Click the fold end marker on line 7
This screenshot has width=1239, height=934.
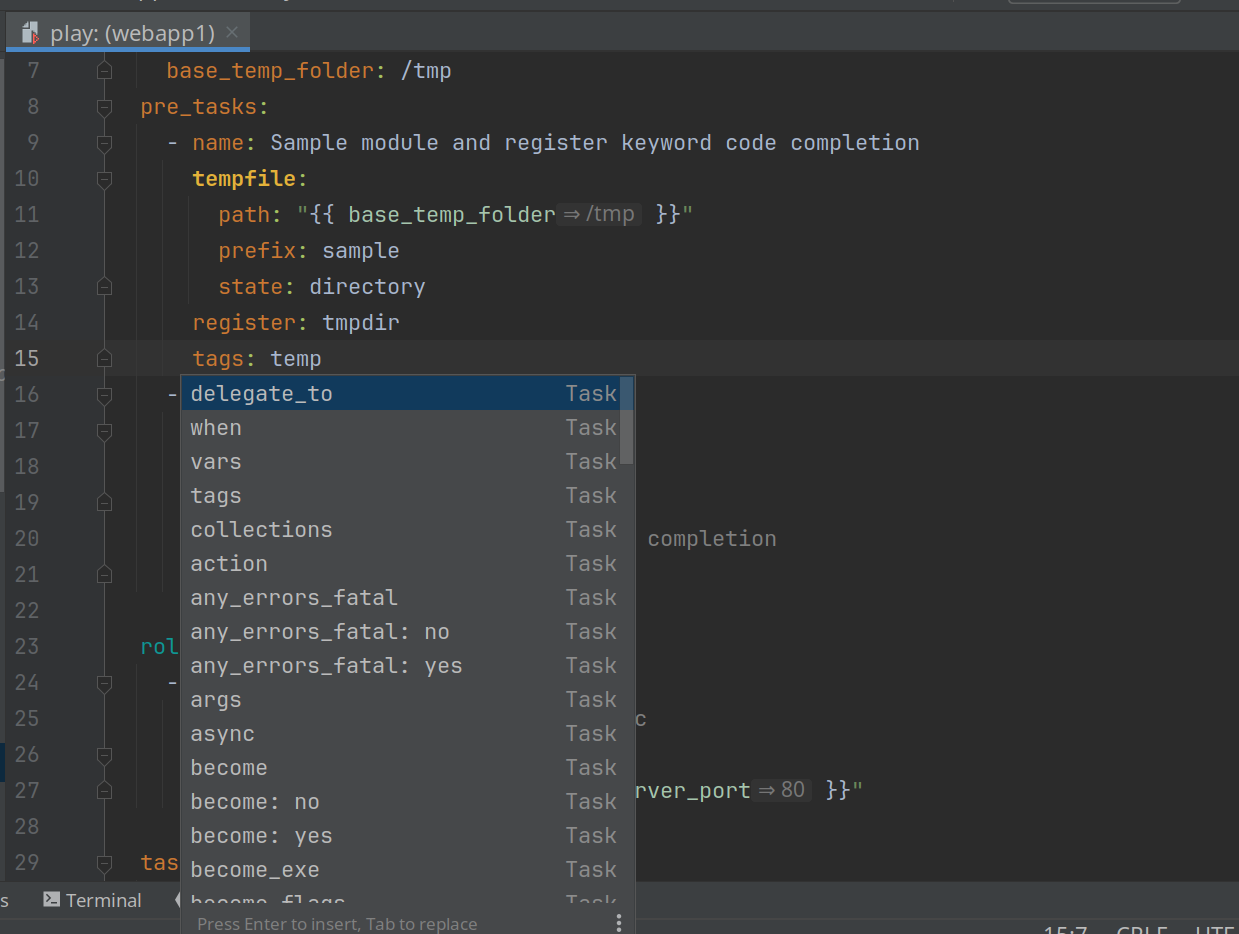pos(104,71)
